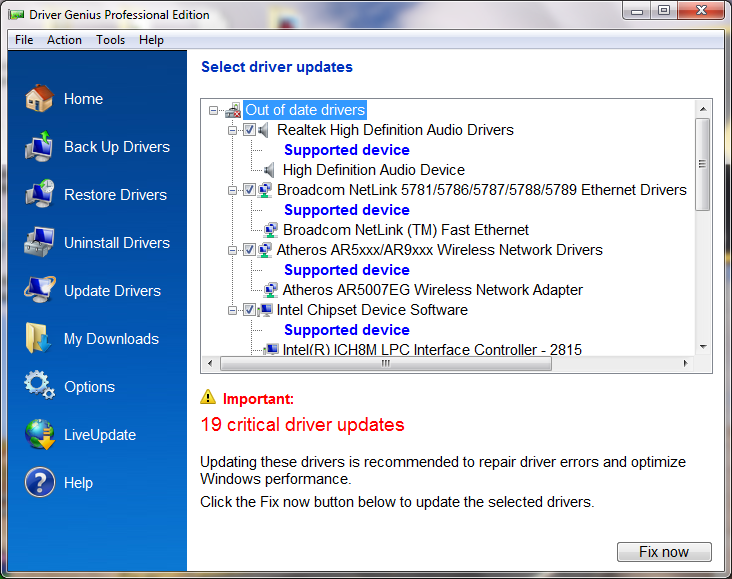Click network icon beside Broadcom NetLink Fast Ethernet
732x579 pixels.
[x=270, y=230]
